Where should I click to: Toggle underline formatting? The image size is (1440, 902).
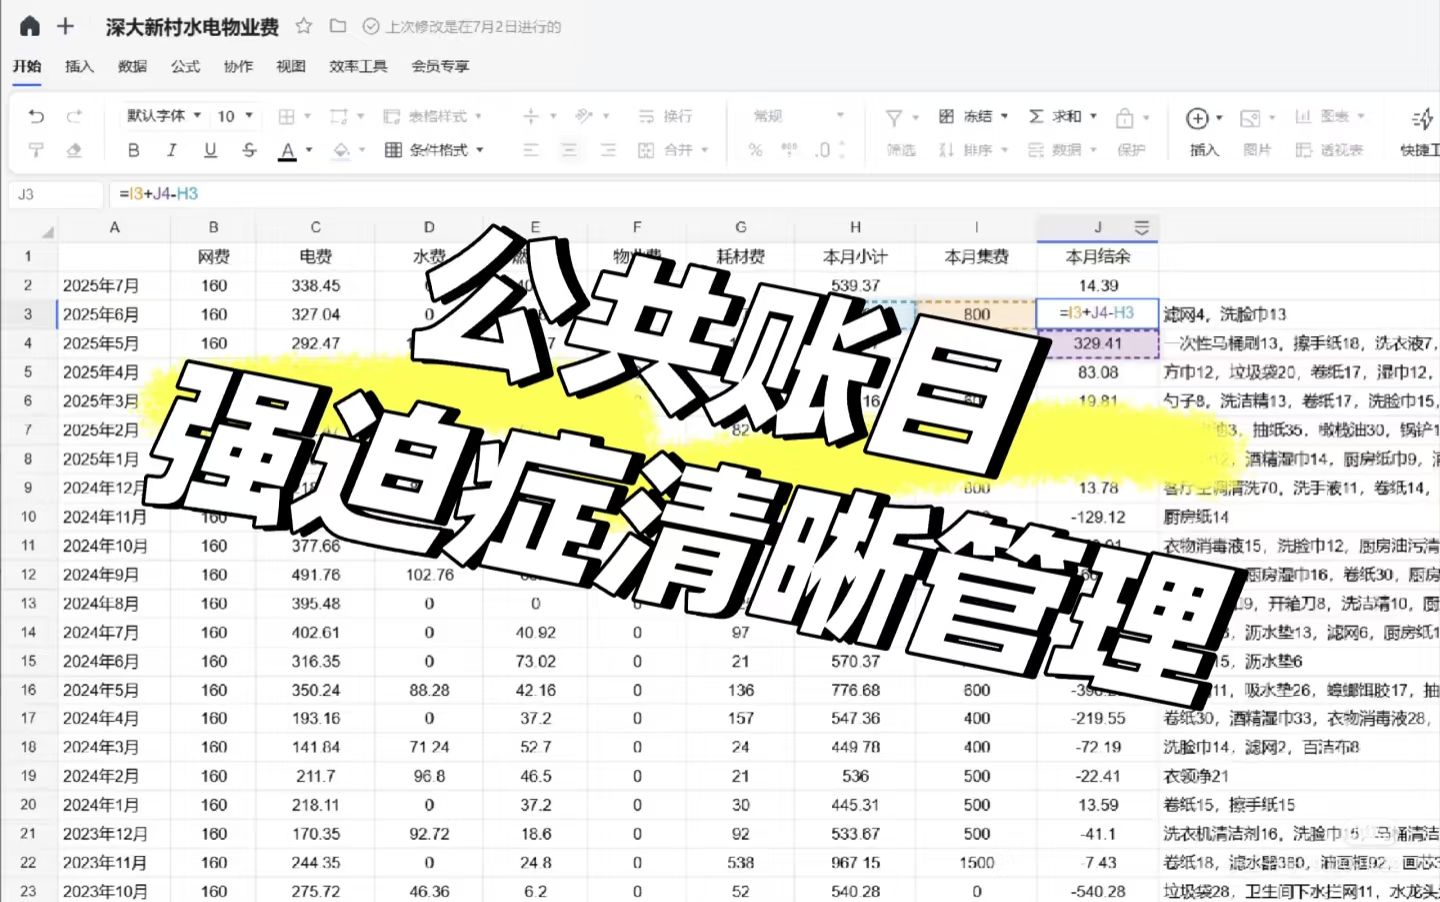(210, 150)
